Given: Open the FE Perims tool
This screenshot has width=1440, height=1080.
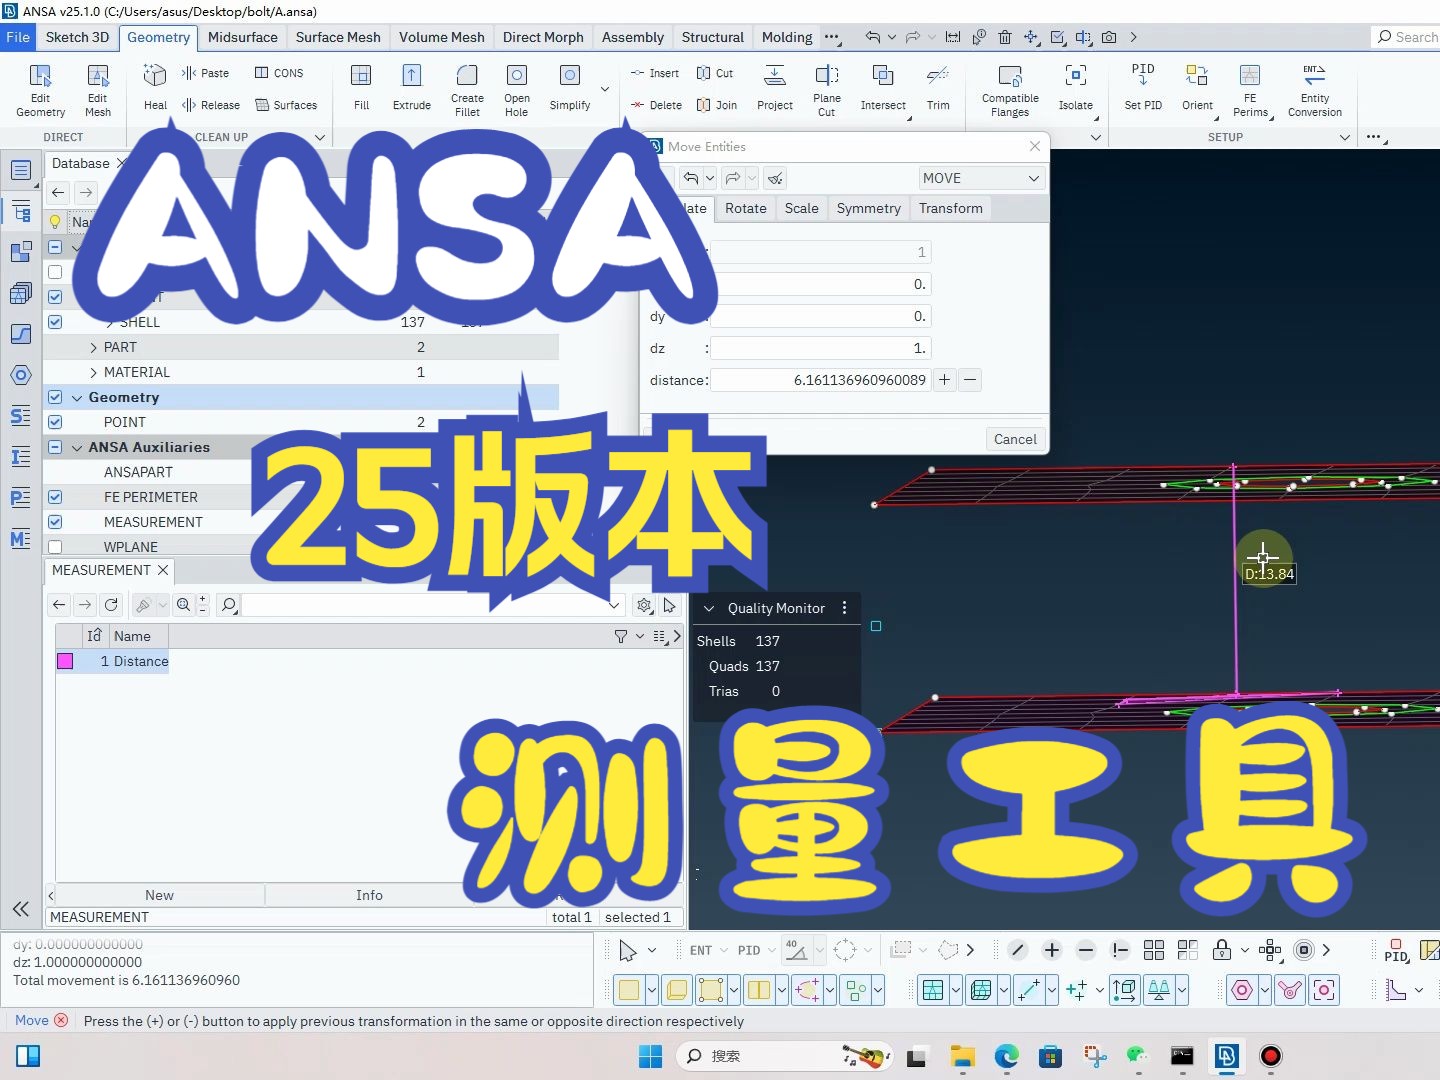Looking at the screenshot, I should point(1250,90).
